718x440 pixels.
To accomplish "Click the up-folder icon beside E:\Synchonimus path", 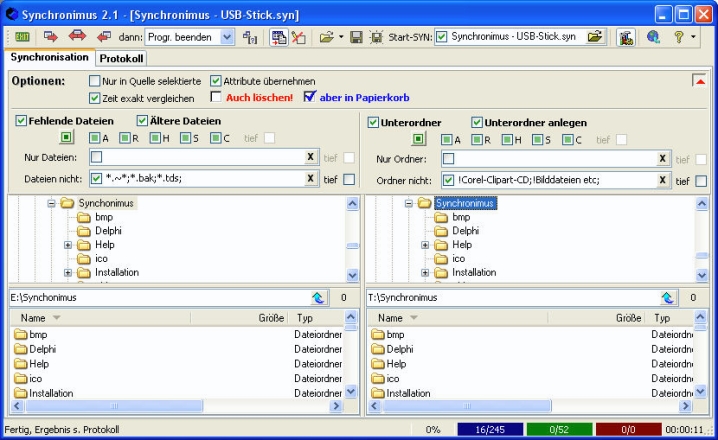I will [319, 297].
